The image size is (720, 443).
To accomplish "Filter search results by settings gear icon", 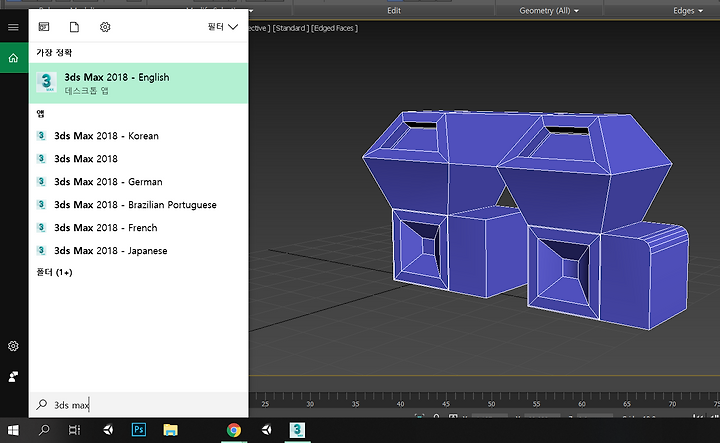I will (105, 27).
